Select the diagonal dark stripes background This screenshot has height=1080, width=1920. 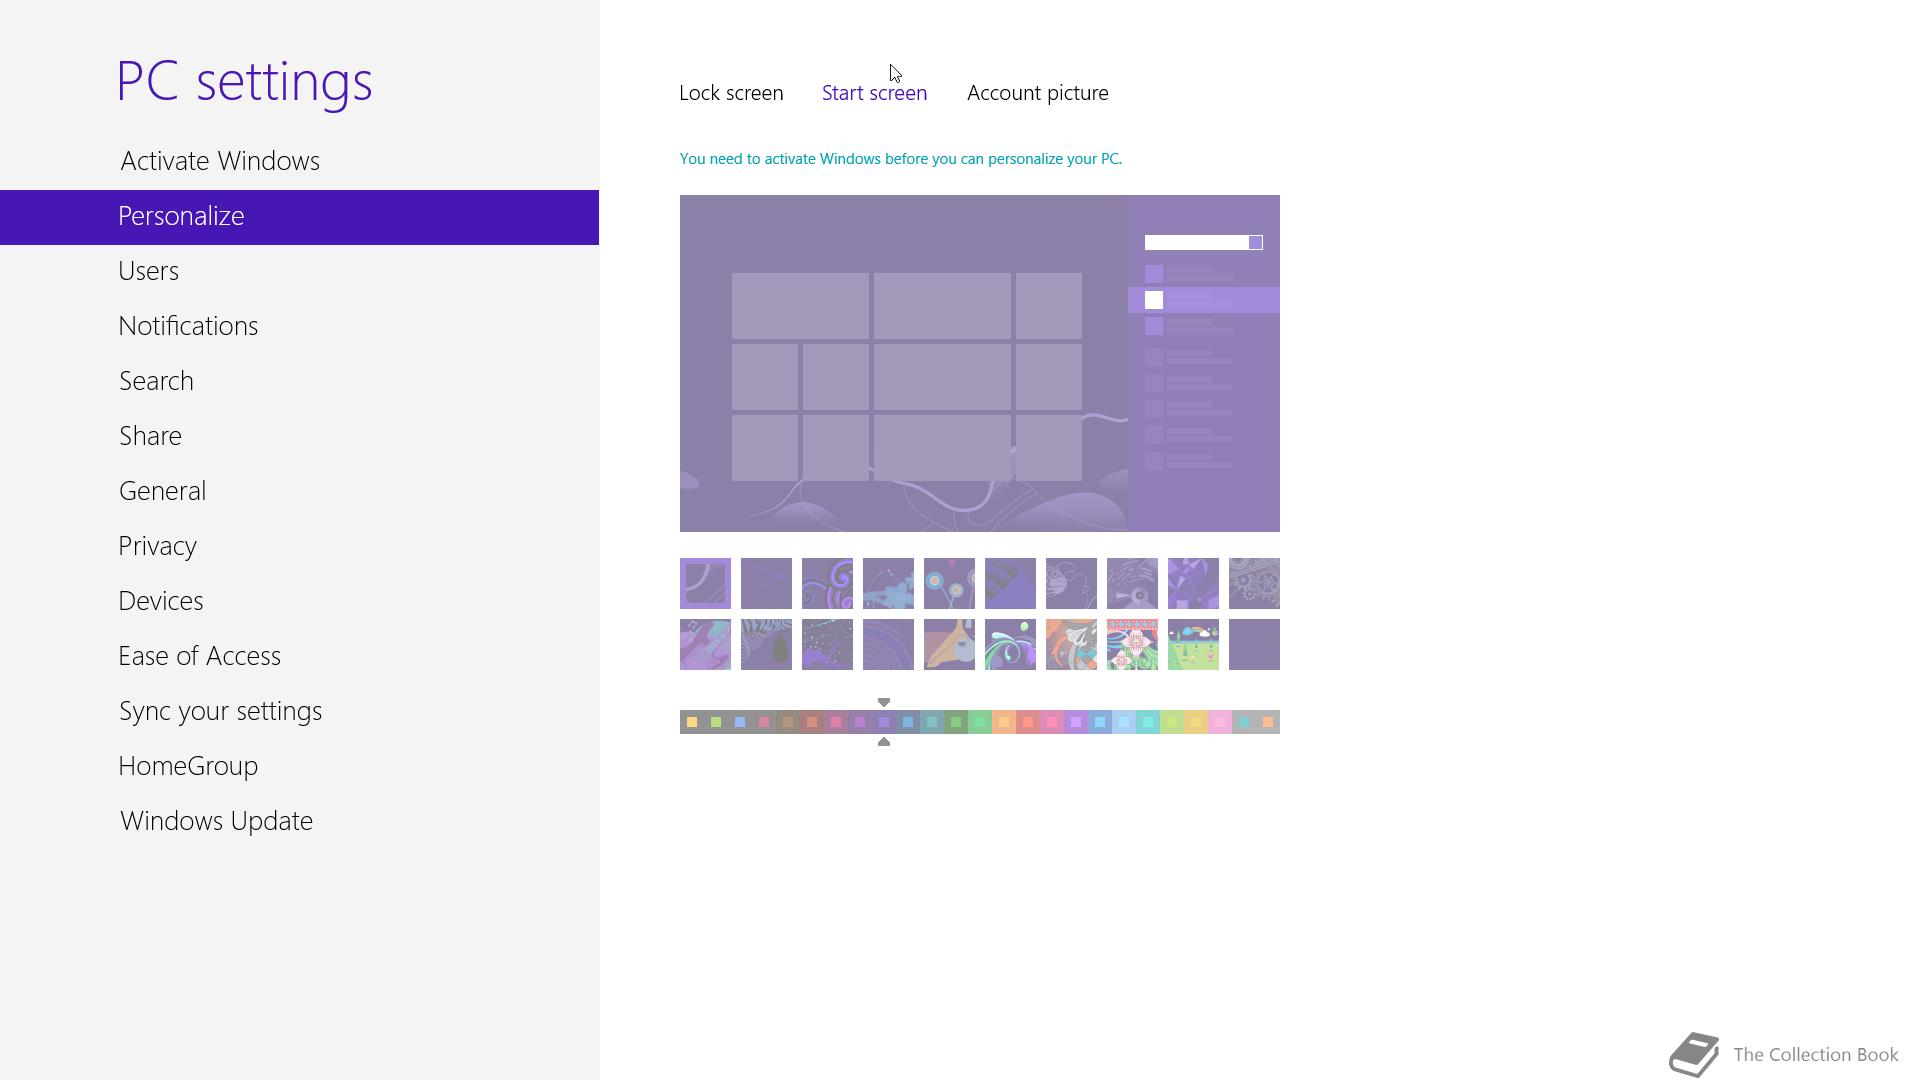coord(1010,583)
